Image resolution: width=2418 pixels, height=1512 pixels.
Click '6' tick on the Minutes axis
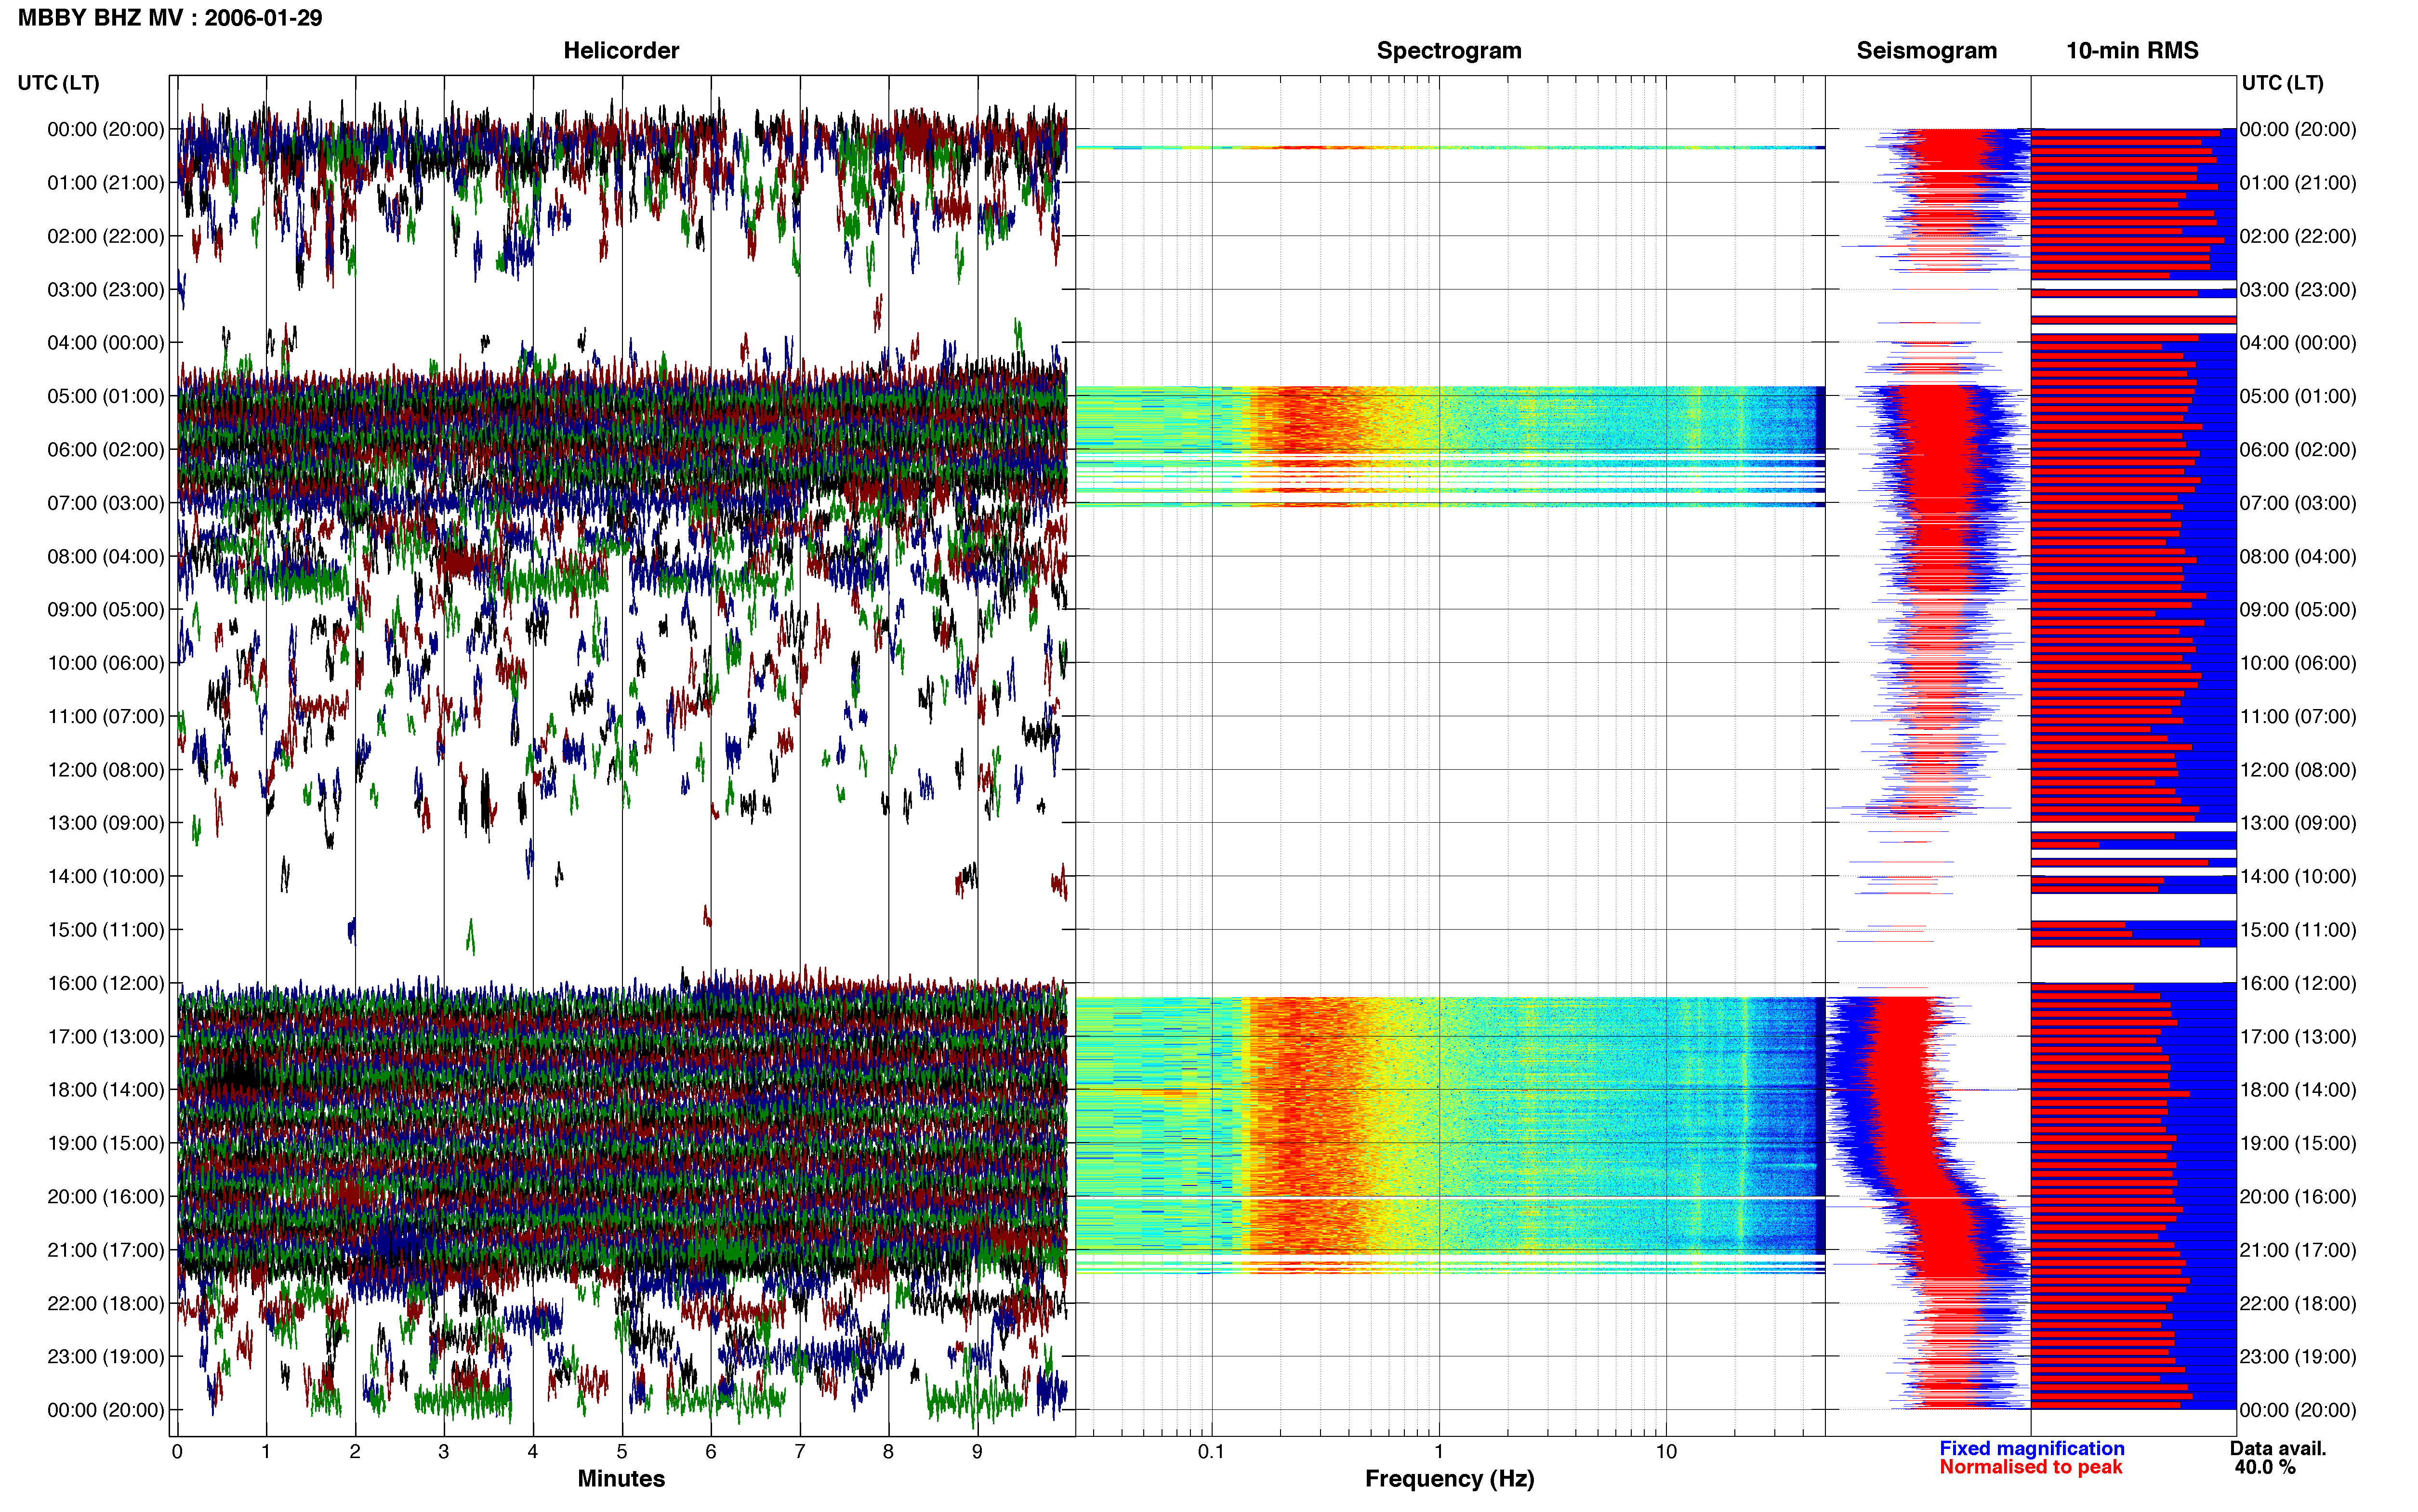(711, 1451)
